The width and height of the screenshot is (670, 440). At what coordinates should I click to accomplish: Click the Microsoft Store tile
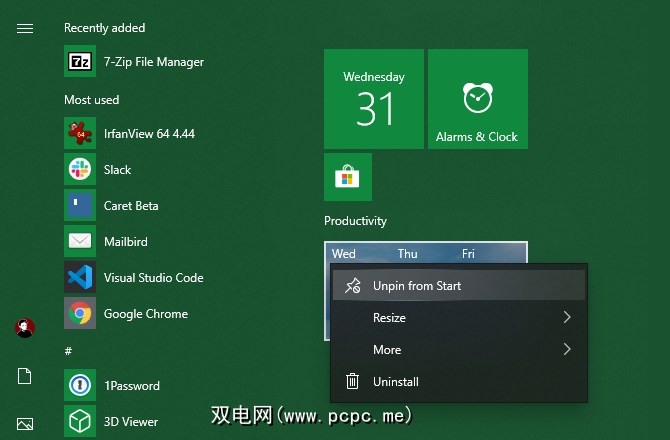point(348,177)
